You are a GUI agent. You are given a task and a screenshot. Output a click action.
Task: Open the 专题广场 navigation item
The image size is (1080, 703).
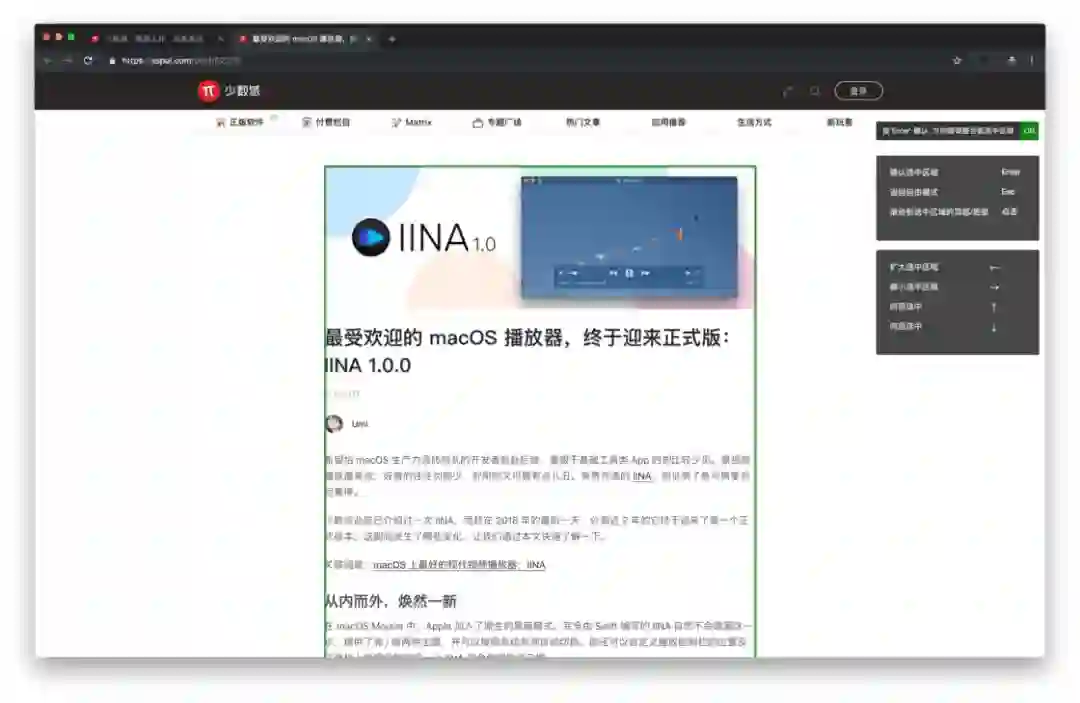497,123
